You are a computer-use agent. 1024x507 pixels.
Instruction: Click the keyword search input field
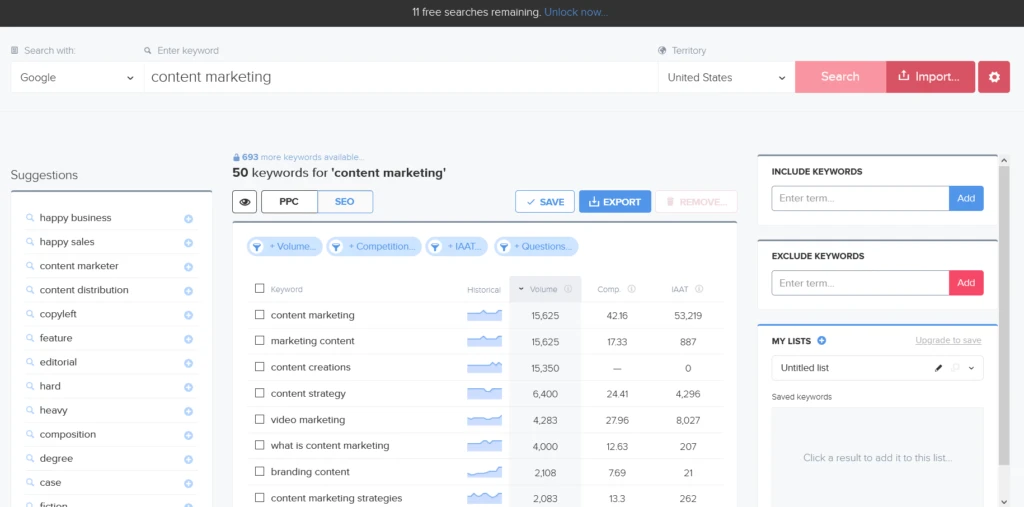pos(400,77)
